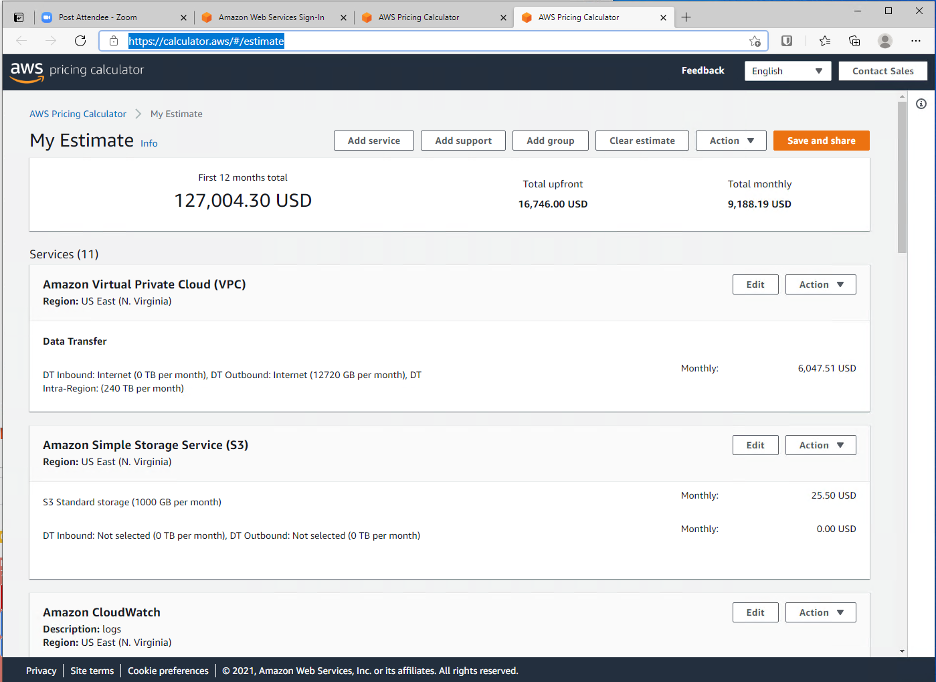The image size is (936, 682).
Task: Open the Privacy footer link
Action: coord(41,671)
